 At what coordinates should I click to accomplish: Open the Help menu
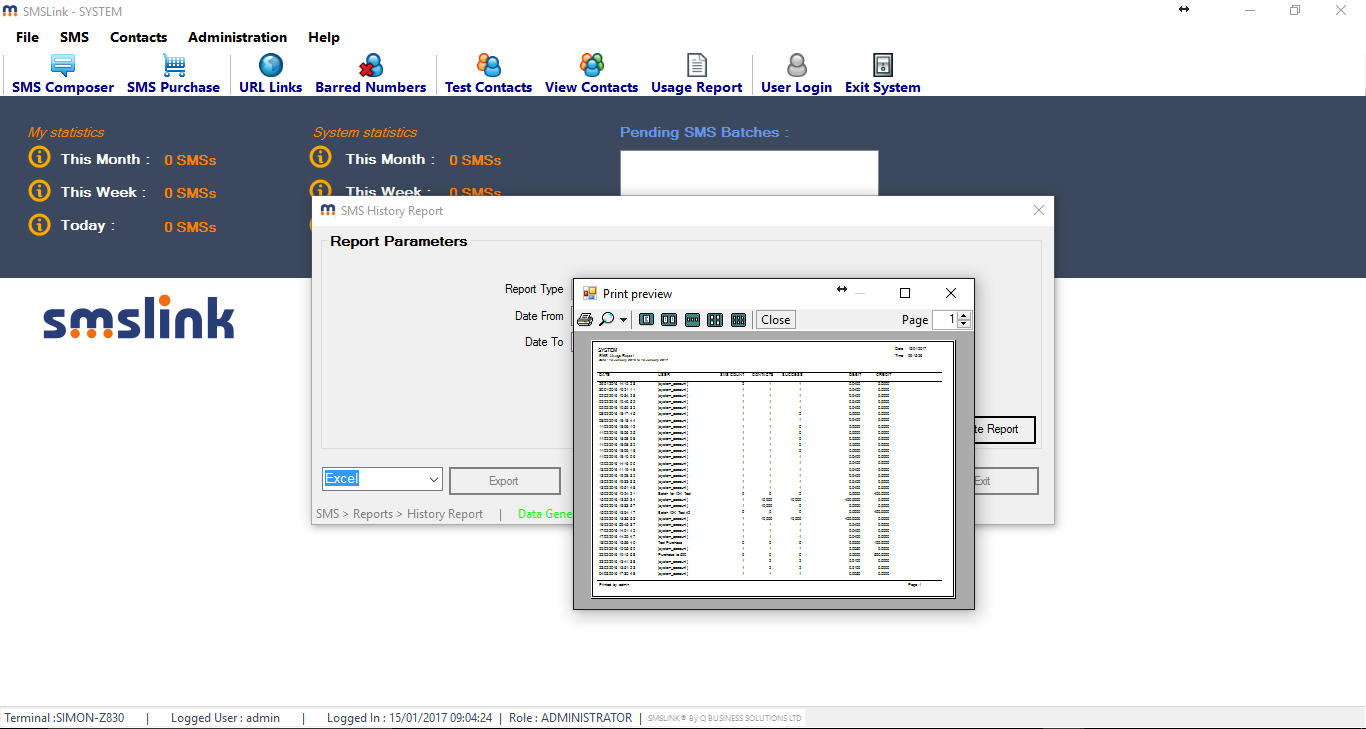coord(324,37)
